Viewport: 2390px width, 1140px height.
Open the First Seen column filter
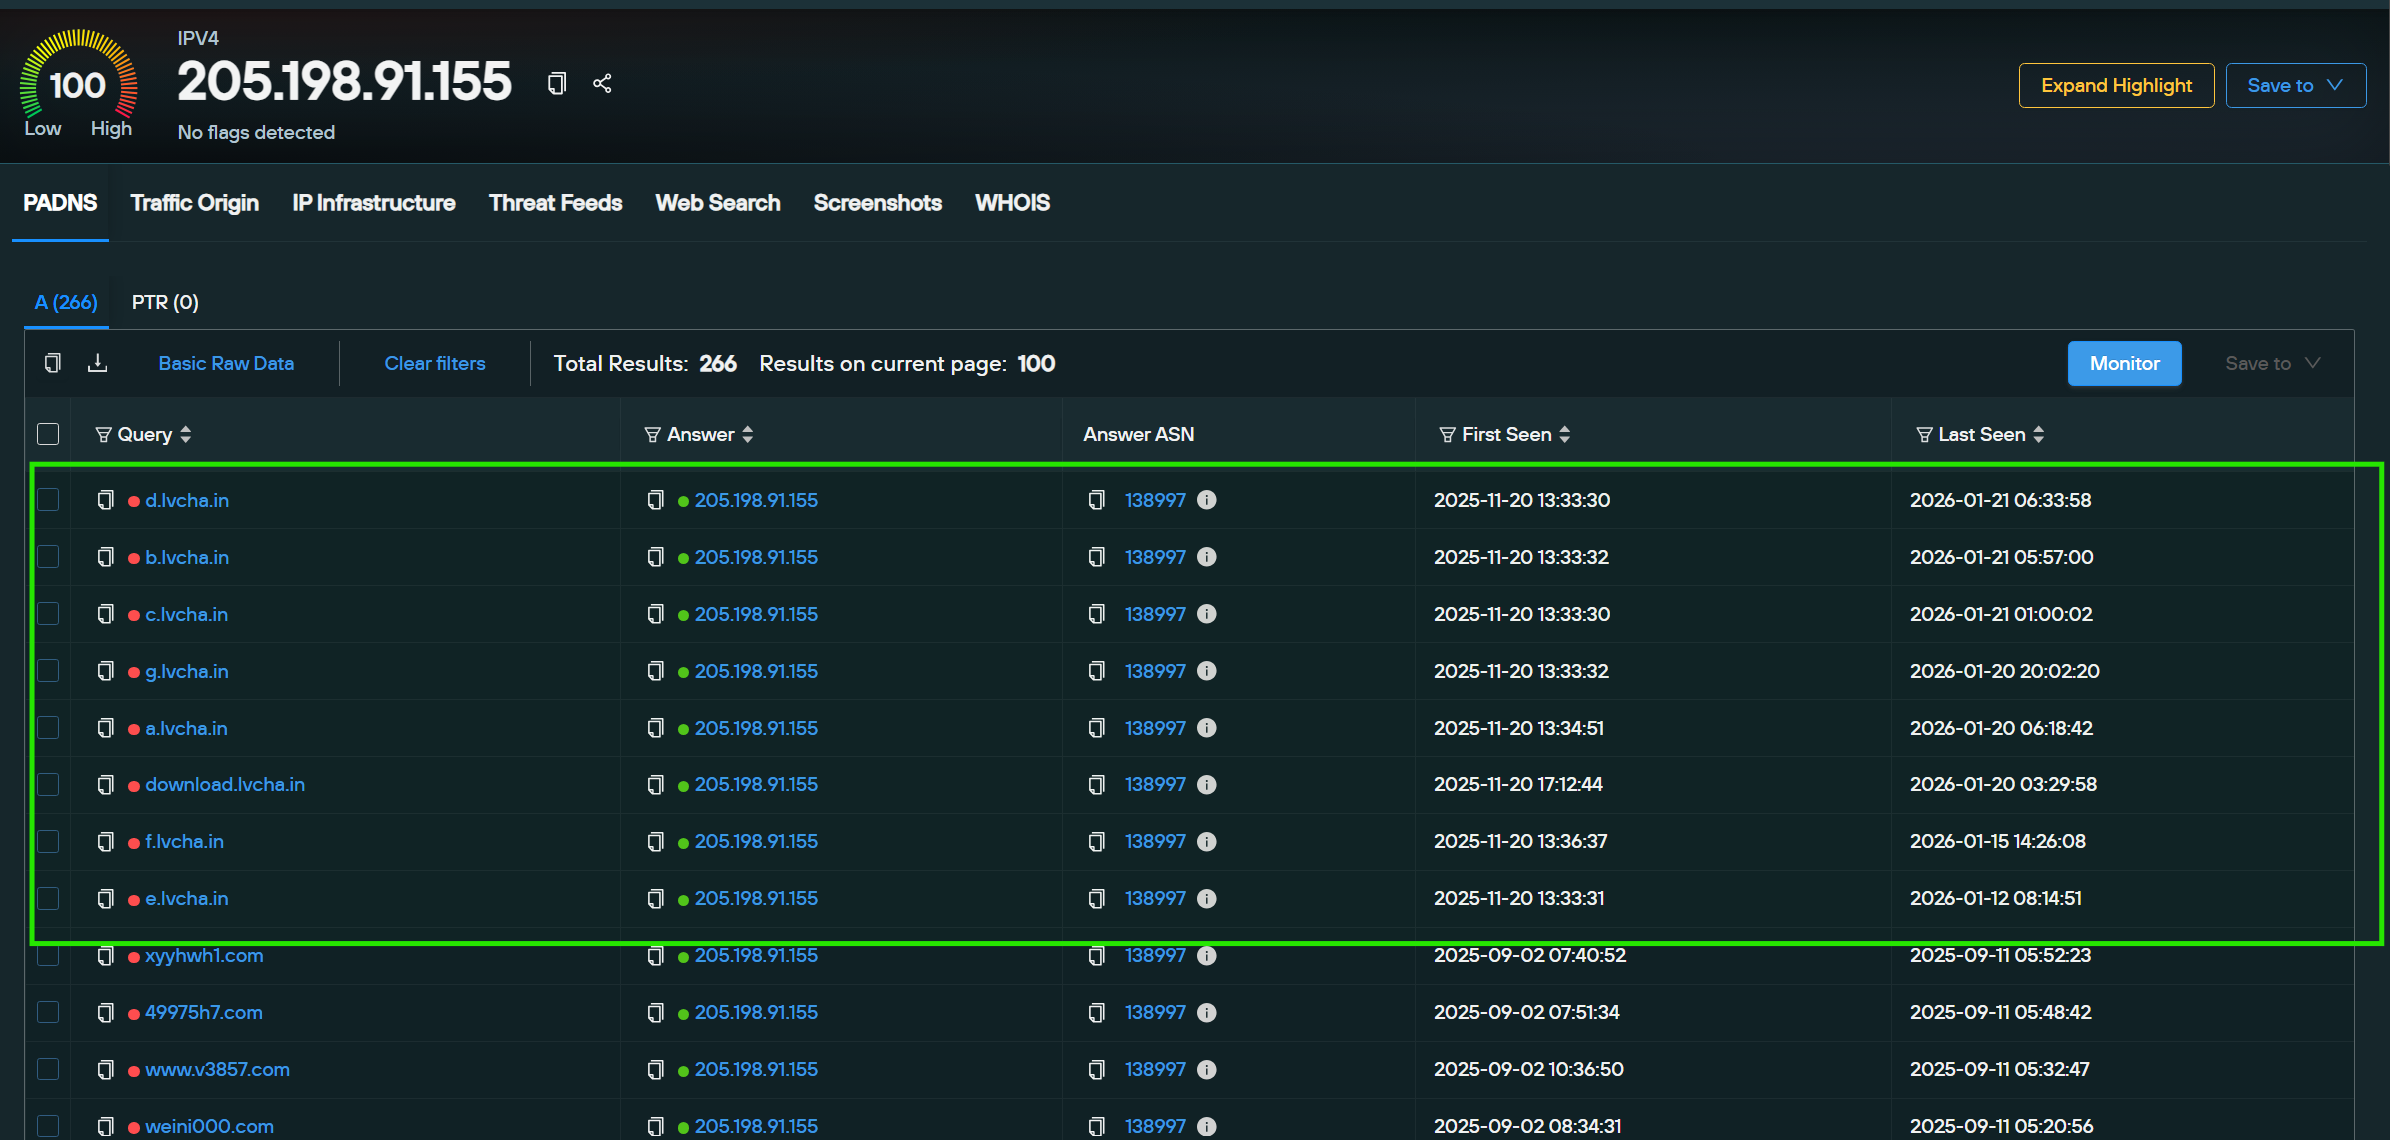1447,434
